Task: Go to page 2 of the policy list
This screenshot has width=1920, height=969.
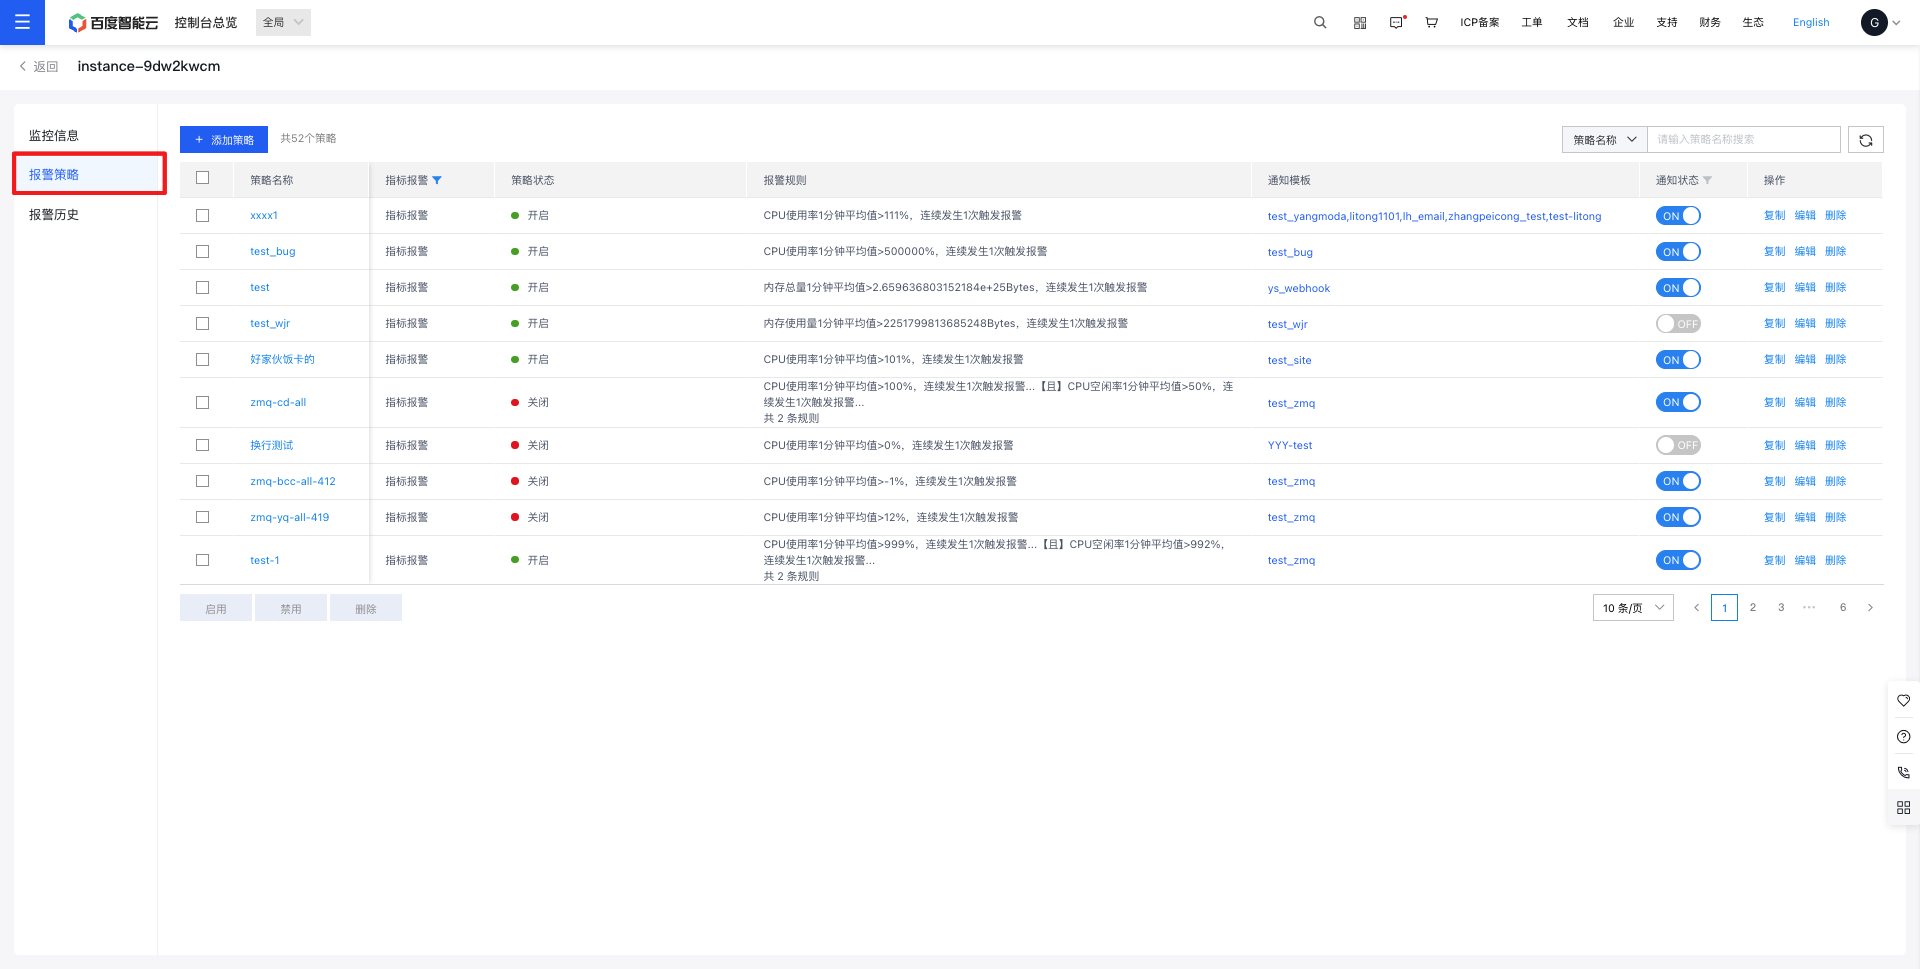Action: point(1753,608)
